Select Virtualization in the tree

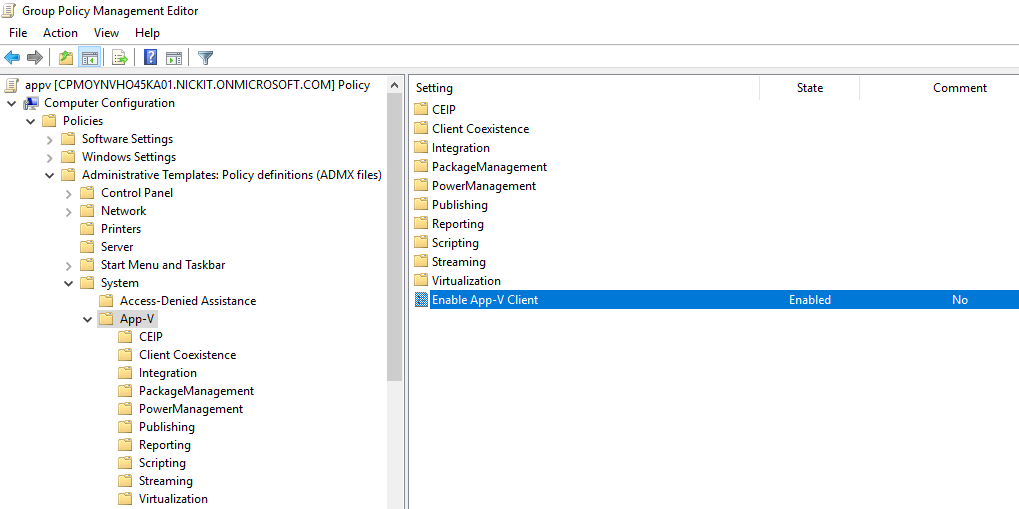point(173,499)
